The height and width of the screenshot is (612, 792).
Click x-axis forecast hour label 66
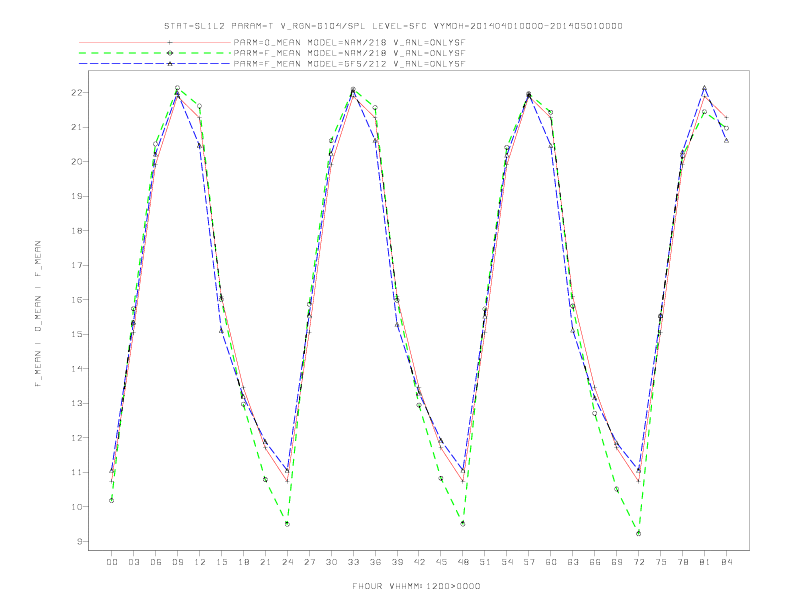pos(595,562)
